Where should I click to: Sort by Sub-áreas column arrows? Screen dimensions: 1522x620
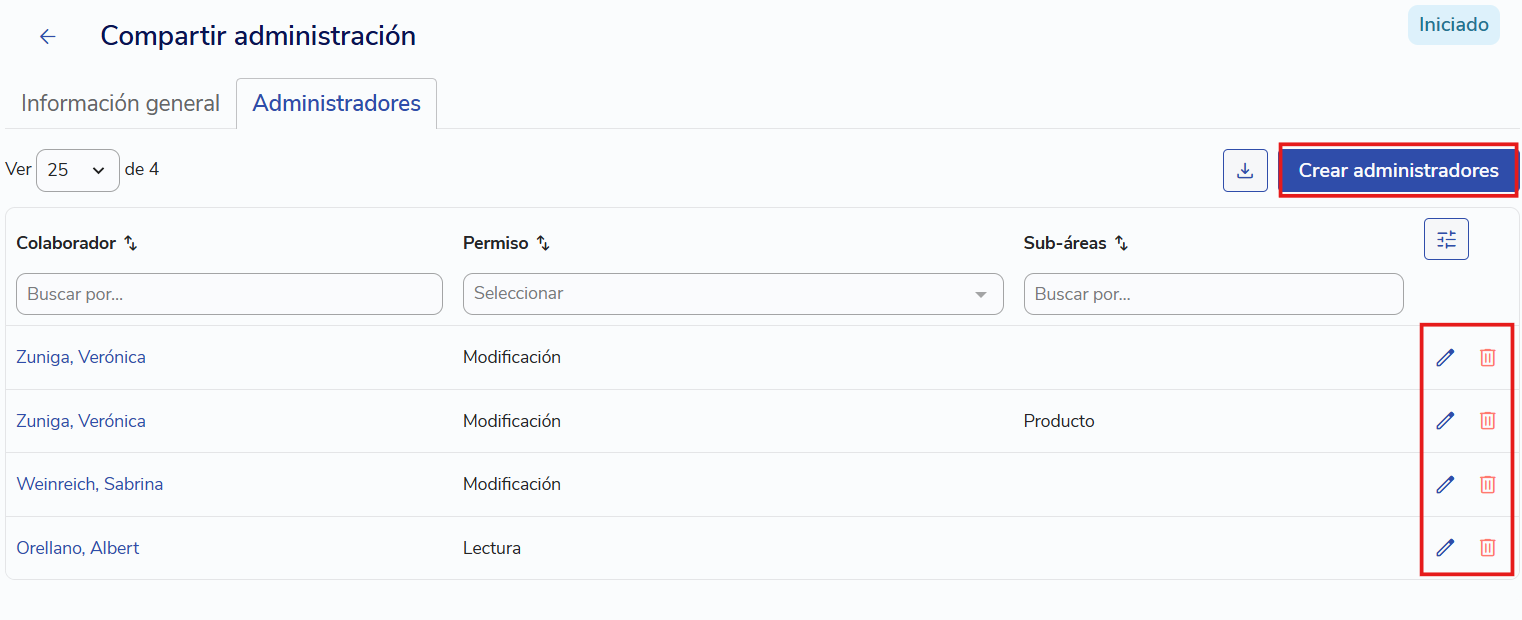1121,243
